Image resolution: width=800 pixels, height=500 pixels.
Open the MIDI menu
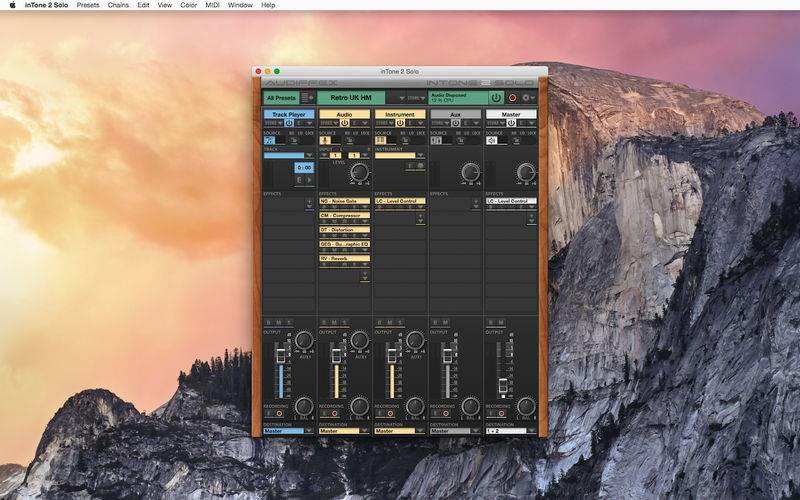[x=212, y=5]
